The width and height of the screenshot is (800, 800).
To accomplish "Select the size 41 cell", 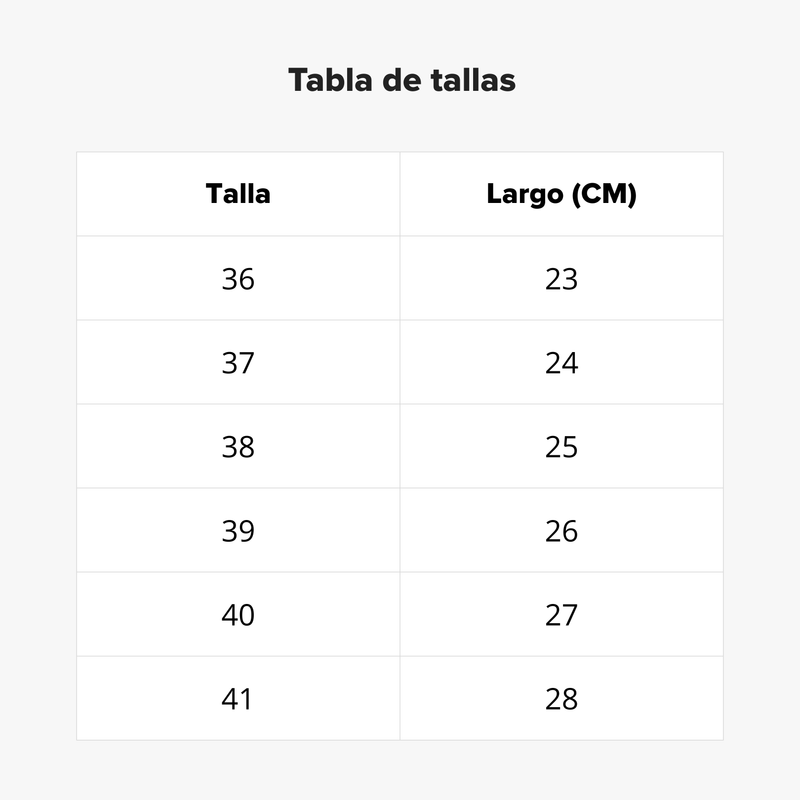I will point(238,699).
